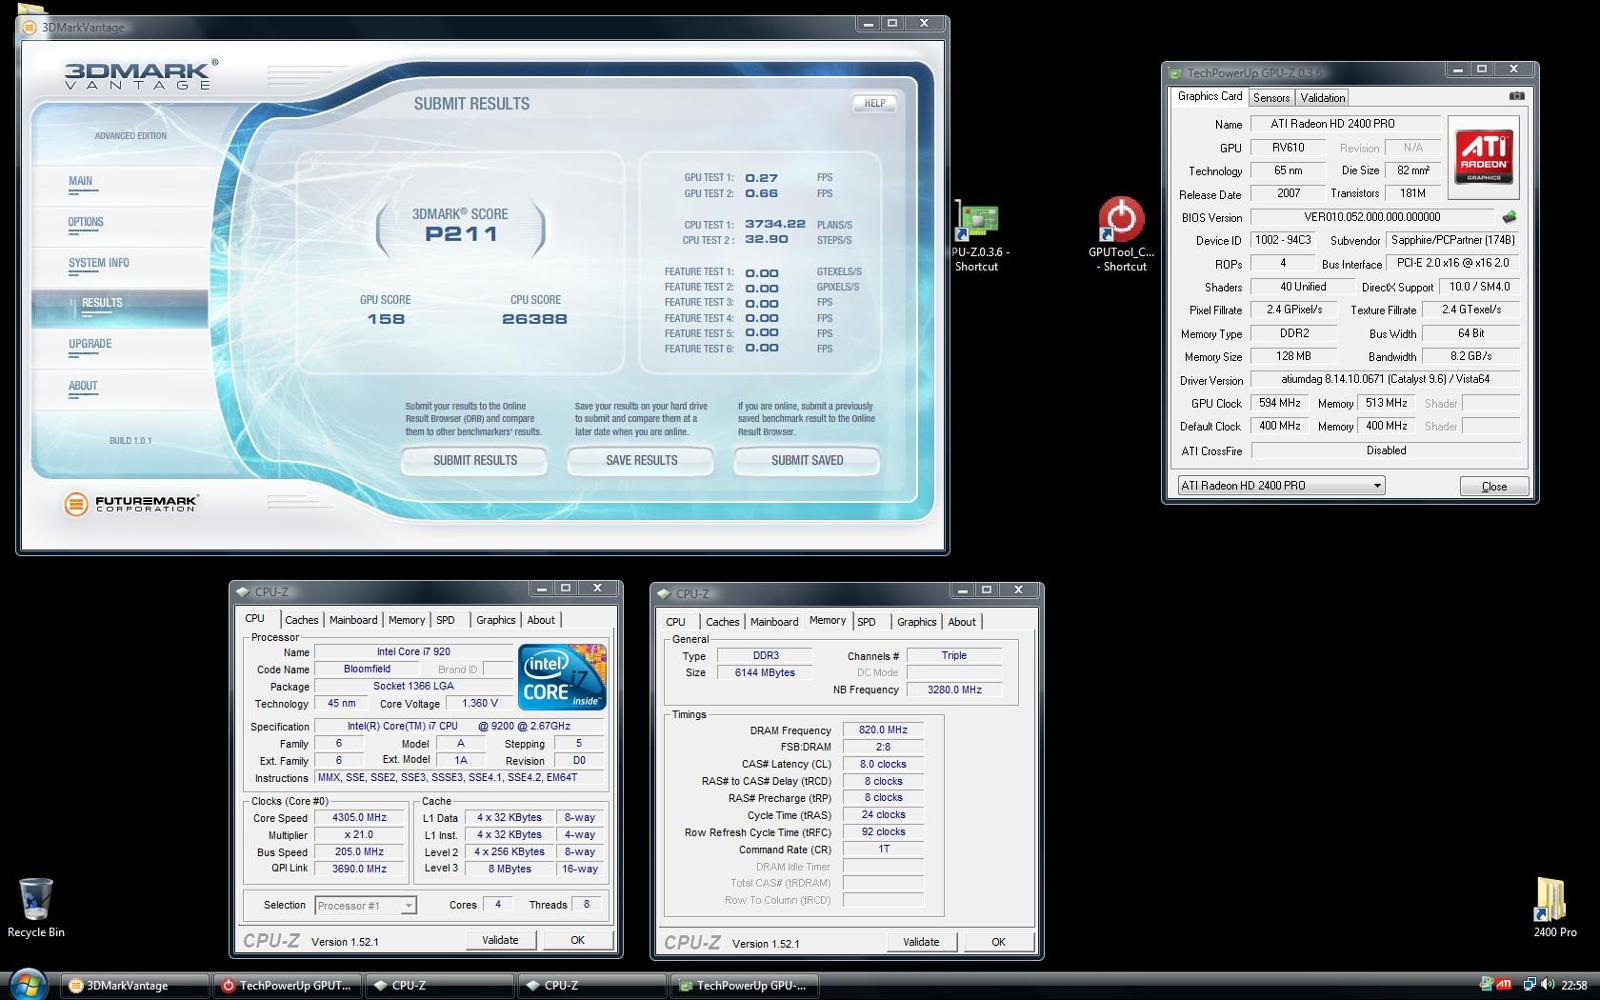Click the DRAM Frequency 820.0 MHz value

[883, 730]
